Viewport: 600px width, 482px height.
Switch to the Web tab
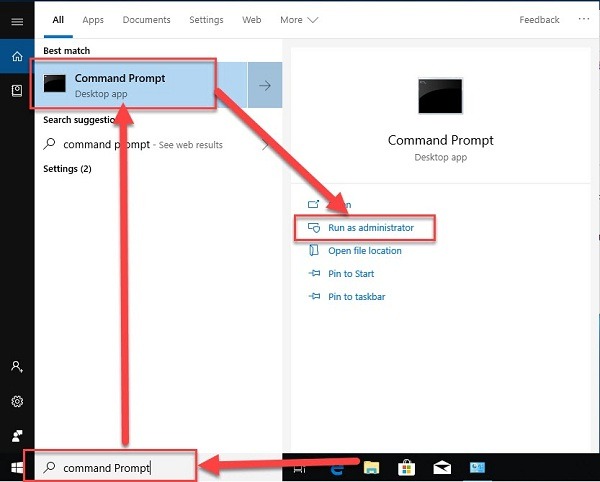point(252,20)
